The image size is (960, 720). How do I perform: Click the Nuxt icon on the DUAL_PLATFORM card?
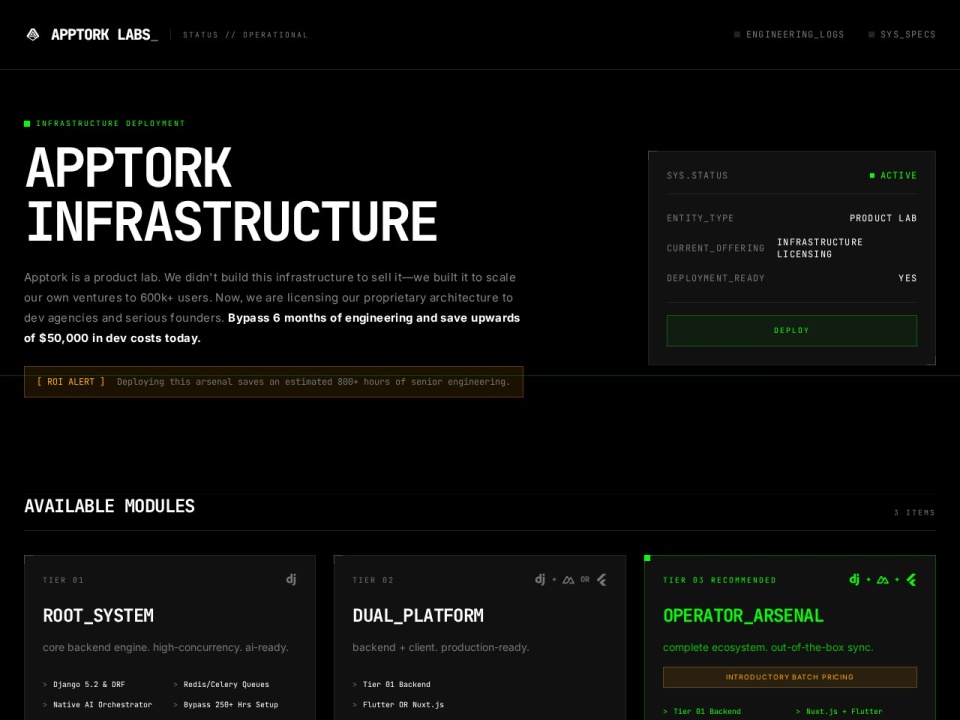[569, 580]
